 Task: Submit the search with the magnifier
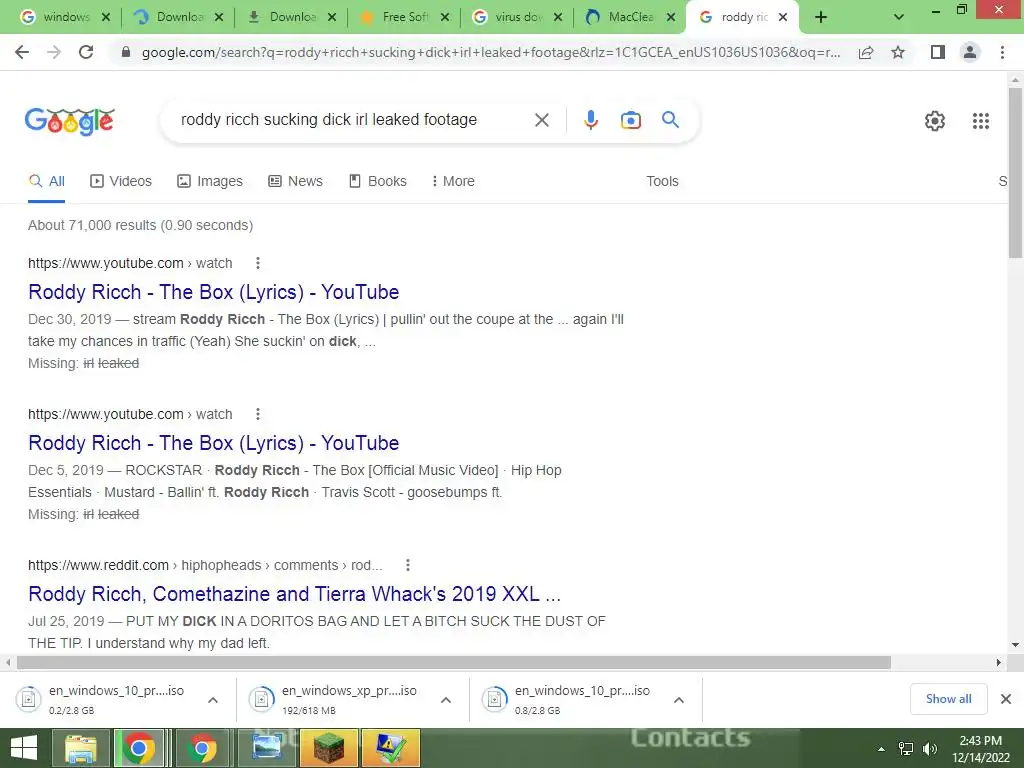[670, 120]
